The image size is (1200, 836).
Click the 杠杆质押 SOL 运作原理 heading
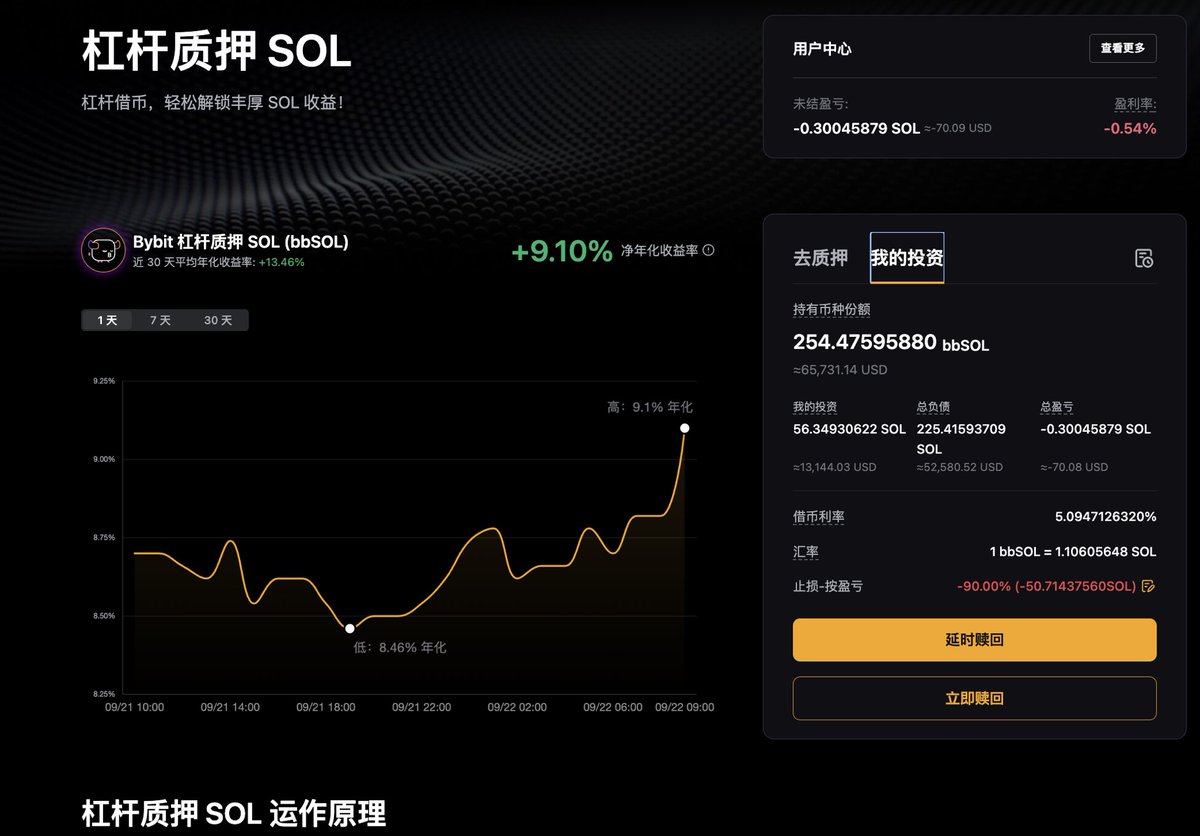(x=233, y=813)
